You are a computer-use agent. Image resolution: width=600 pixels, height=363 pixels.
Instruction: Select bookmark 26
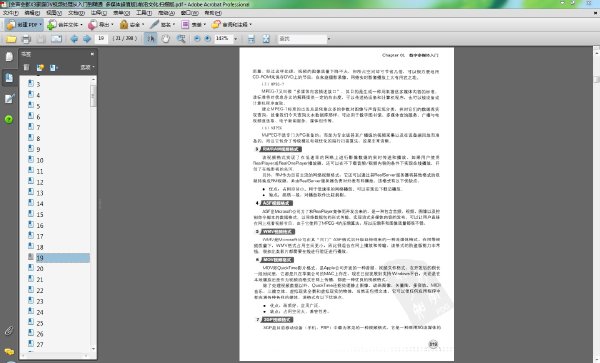pos(40,334)
